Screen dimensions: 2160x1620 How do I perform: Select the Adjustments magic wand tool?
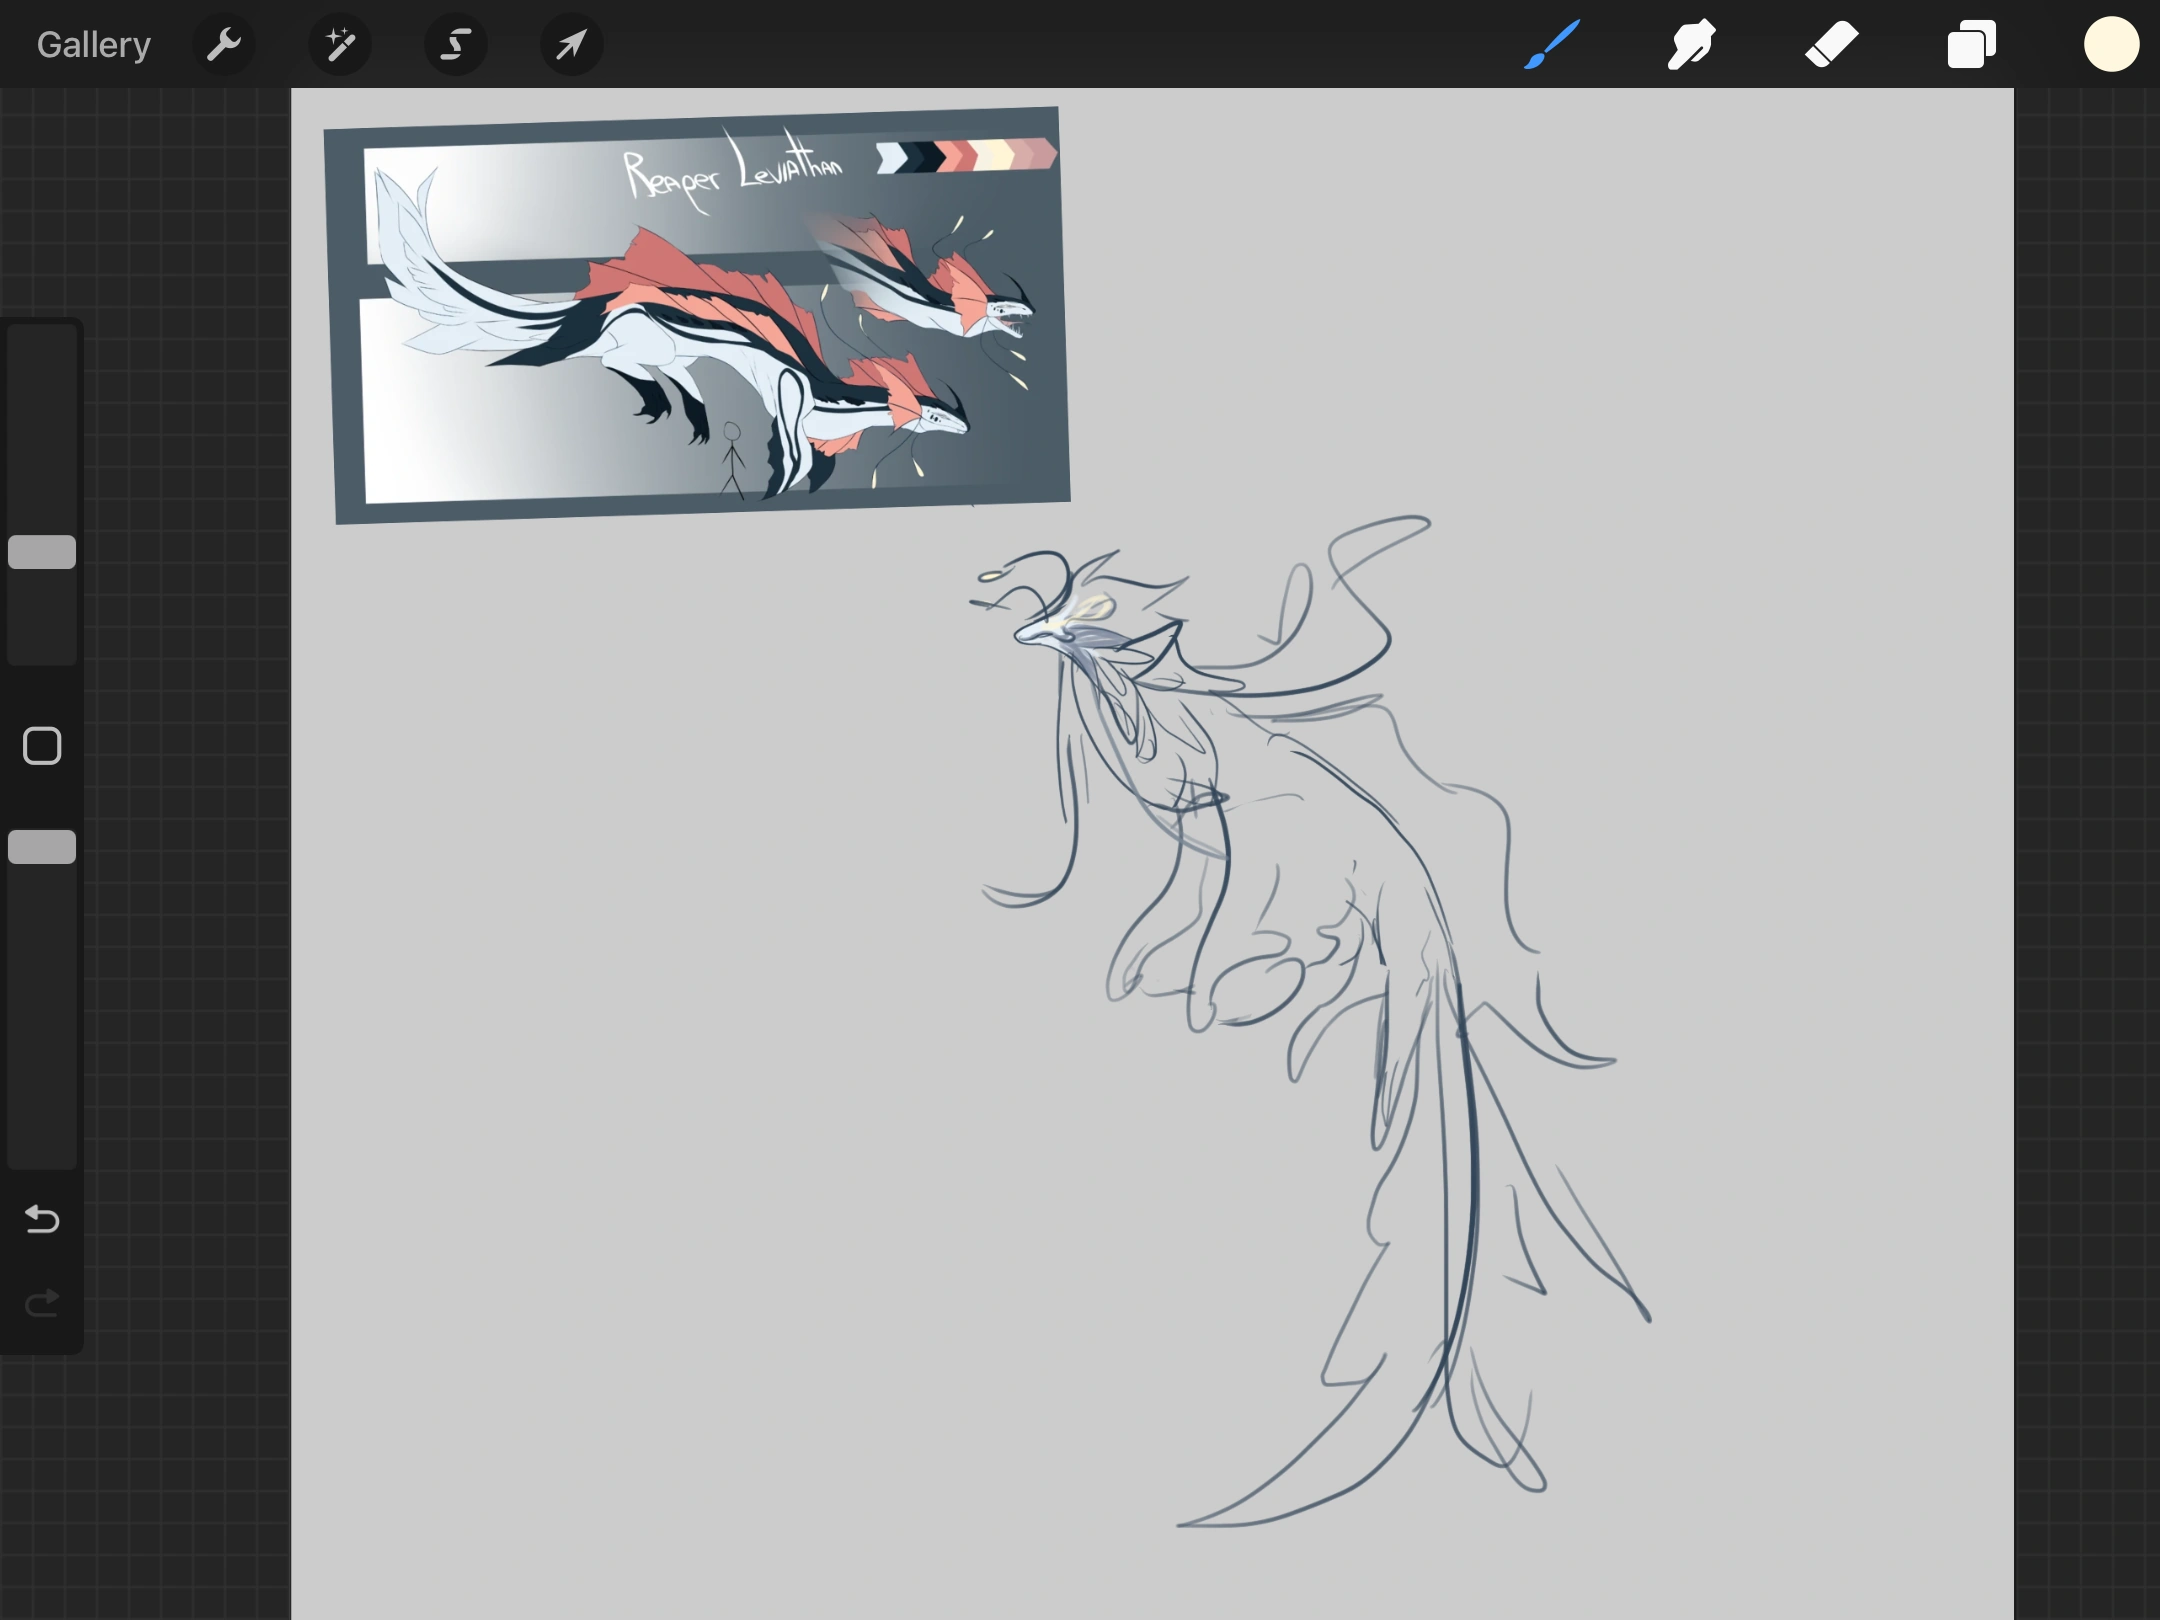pos(340,44)
